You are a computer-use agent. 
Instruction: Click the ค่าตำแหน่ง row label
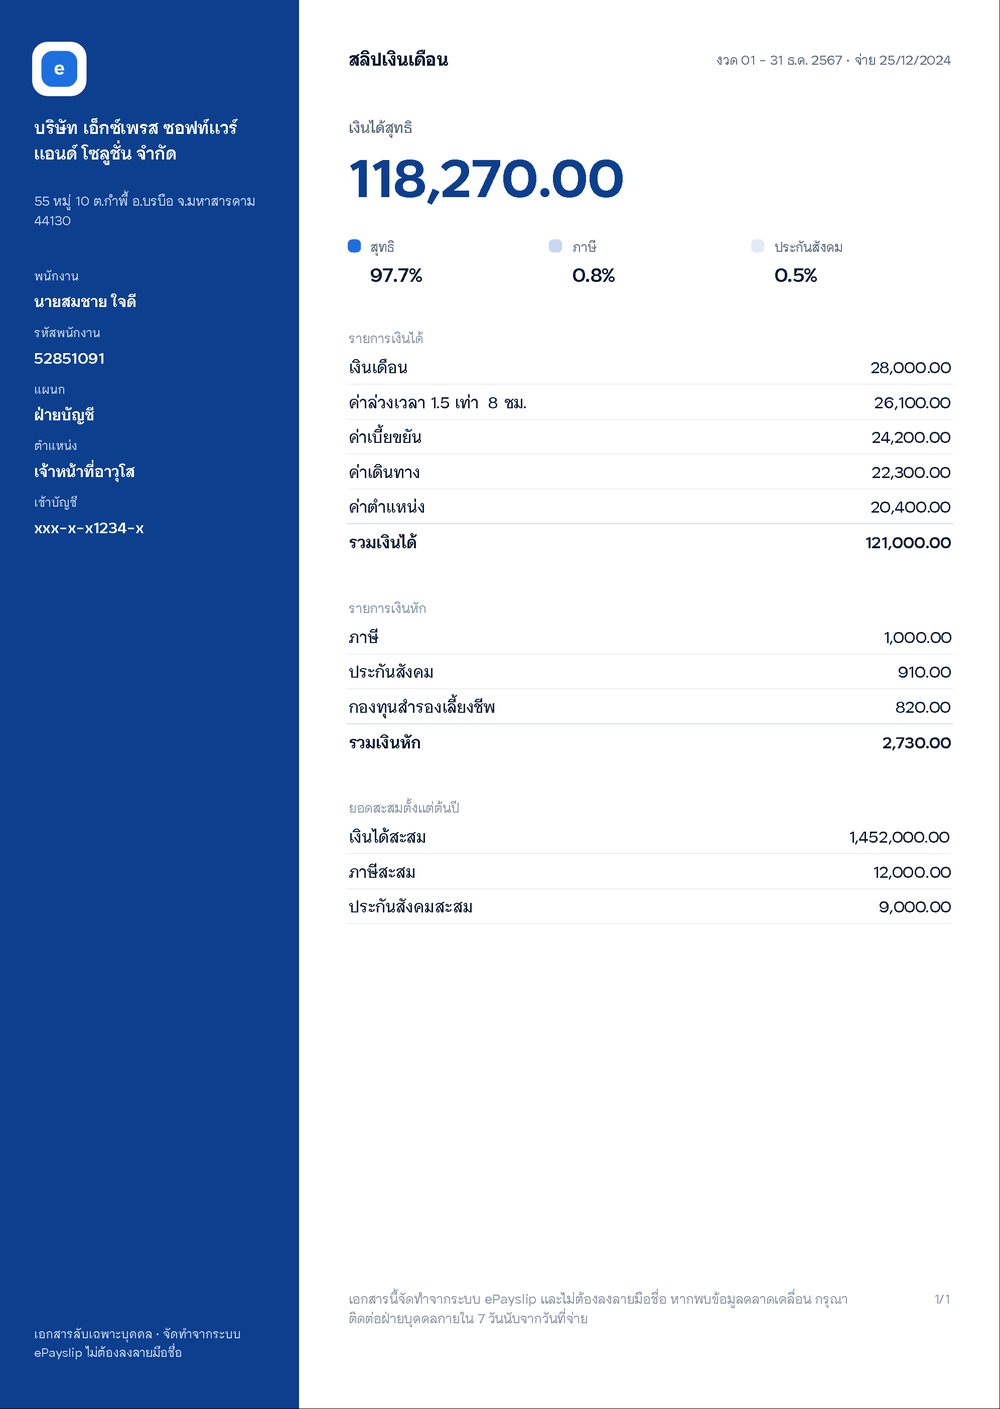coord(387,508)
